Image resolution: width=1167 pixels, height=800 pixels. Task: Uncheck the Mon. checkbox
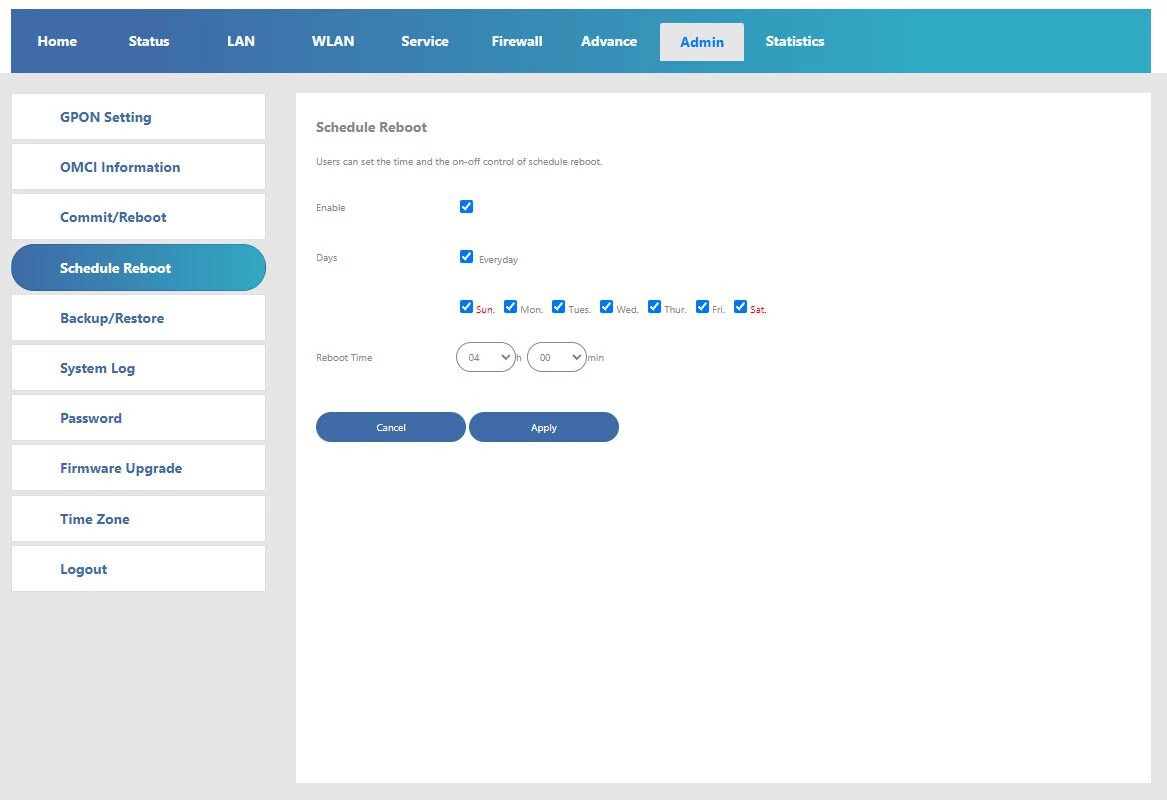pos(510,307)
